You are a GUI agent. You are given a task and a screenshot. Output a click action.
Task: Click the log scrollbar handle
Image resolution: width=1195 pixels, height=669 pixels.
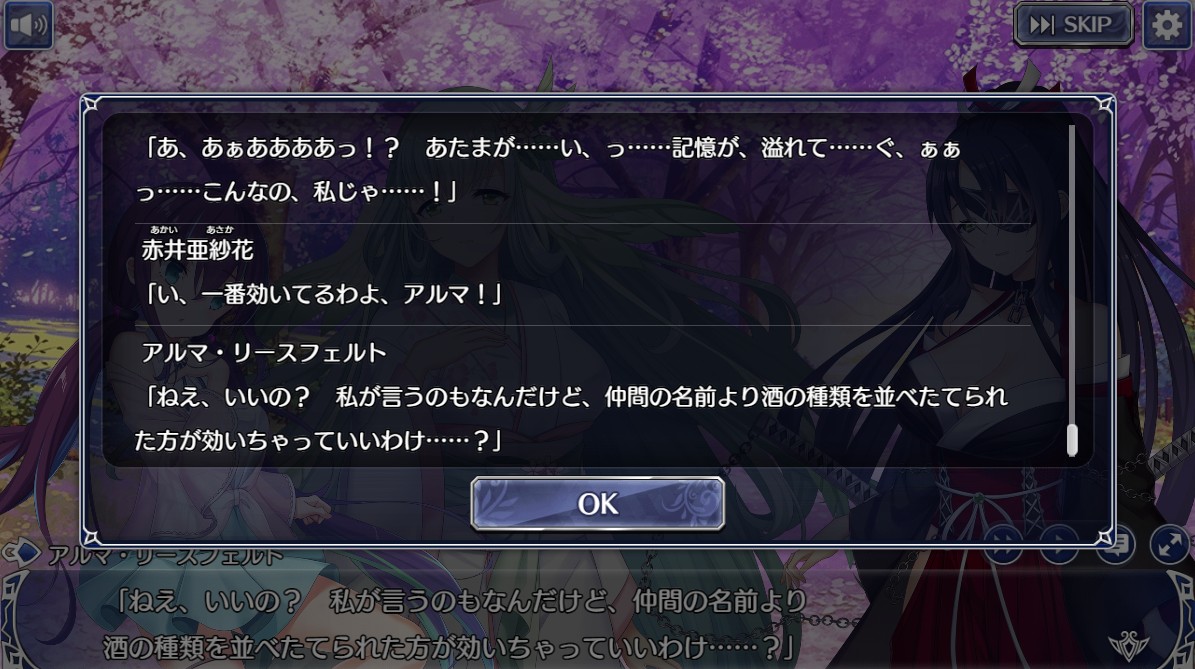(x=1072, y=440)
